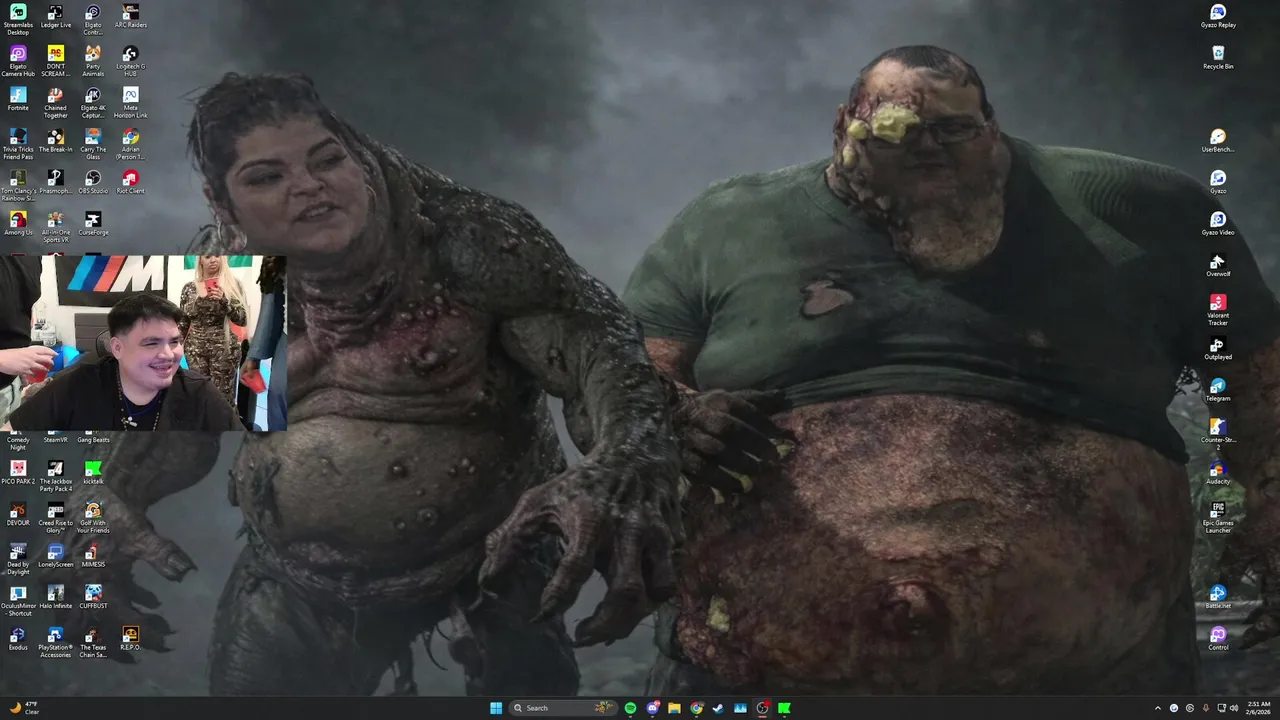The image size is (1280, 720).
Task: Select the Party Animals corgi icon
Action: tap(93, 61)
